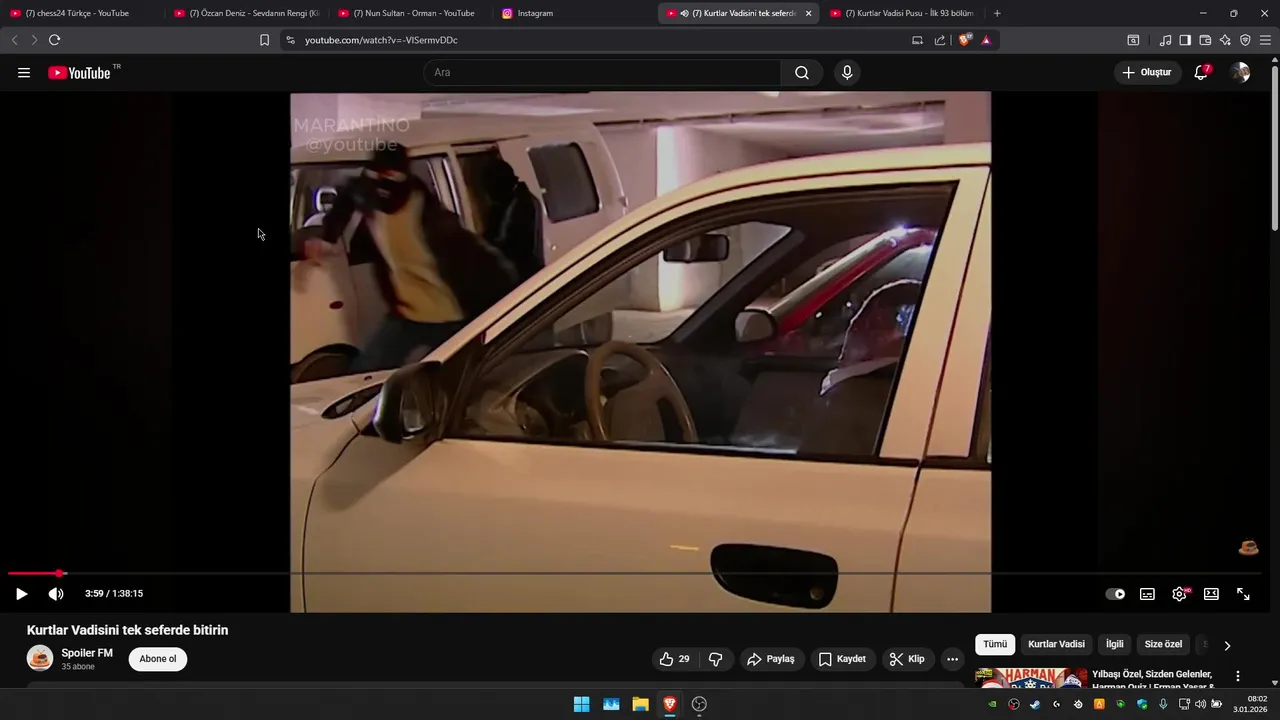This screenshot has height=720, width=1280.
Task: Start voice search with microphone icon
Action: tap(847, 73)
